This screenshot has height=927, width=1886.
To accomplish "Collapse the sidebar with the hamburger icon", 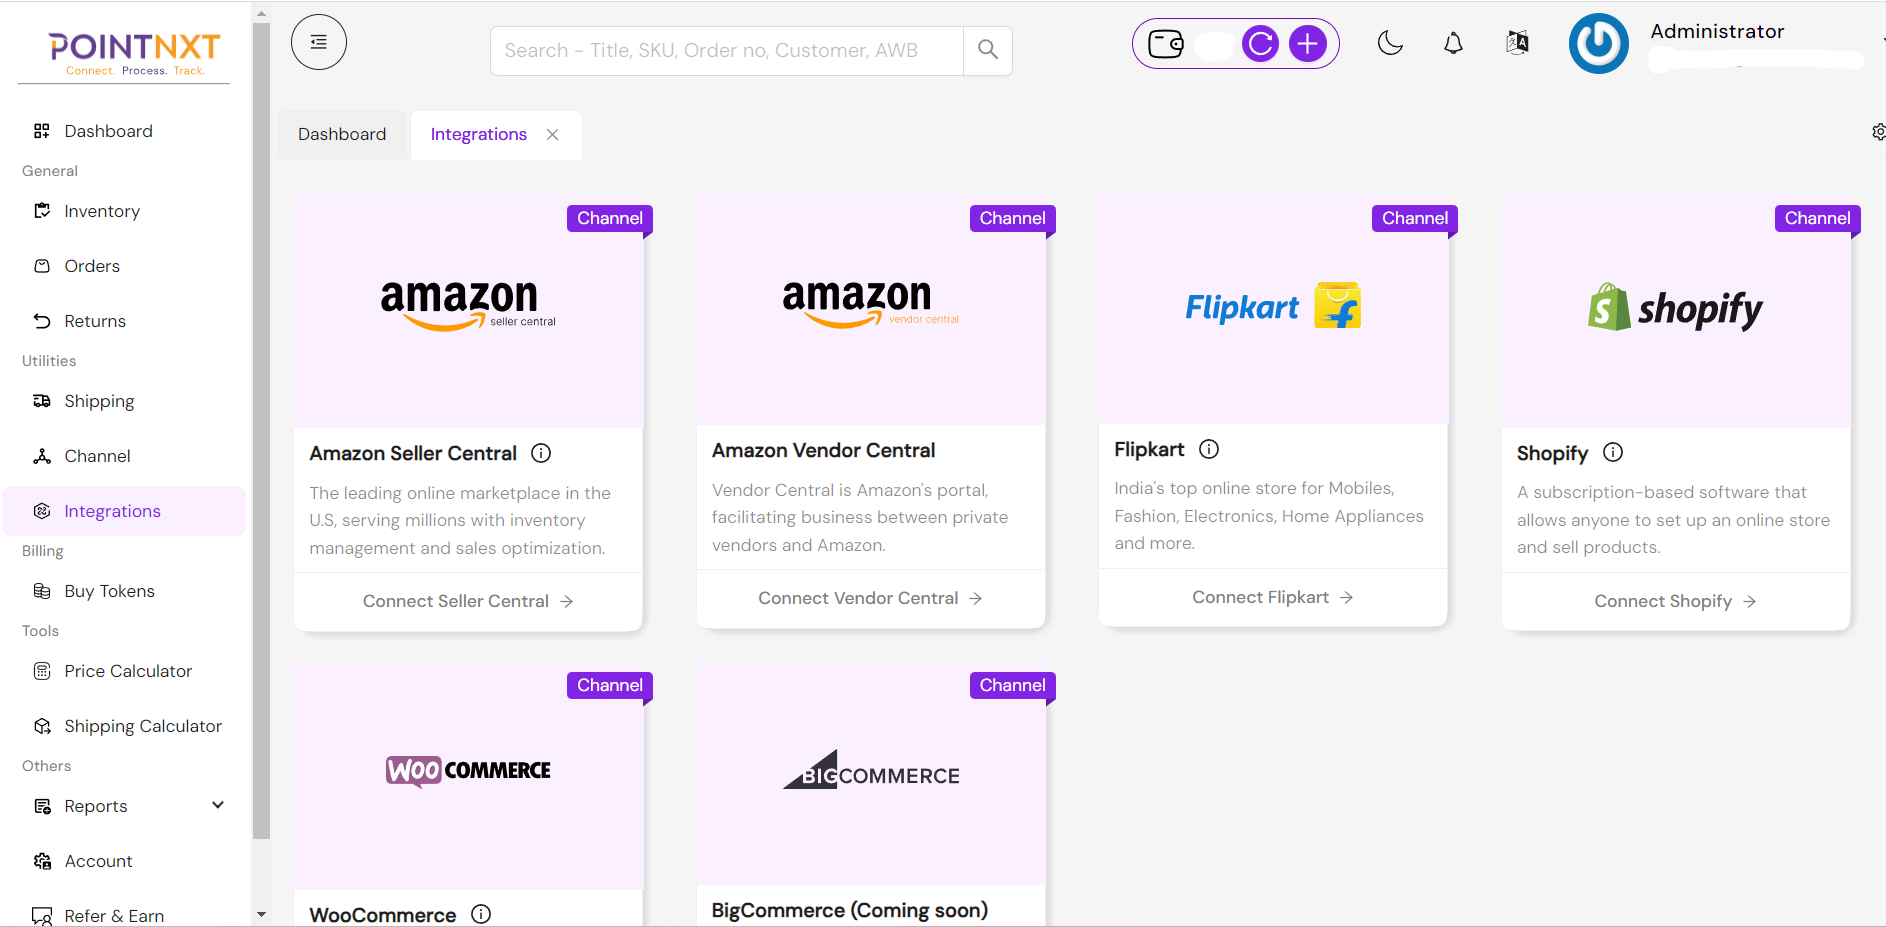I will [x=318, y=41].
